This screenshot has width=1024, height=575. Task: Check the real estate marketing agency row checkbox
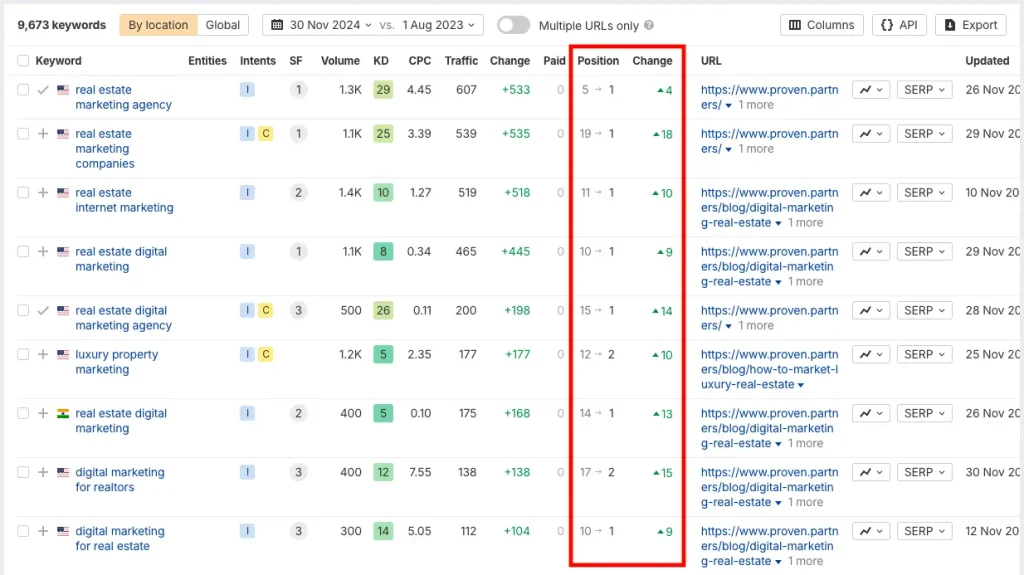pyautogui.click(x=23, y=90)
